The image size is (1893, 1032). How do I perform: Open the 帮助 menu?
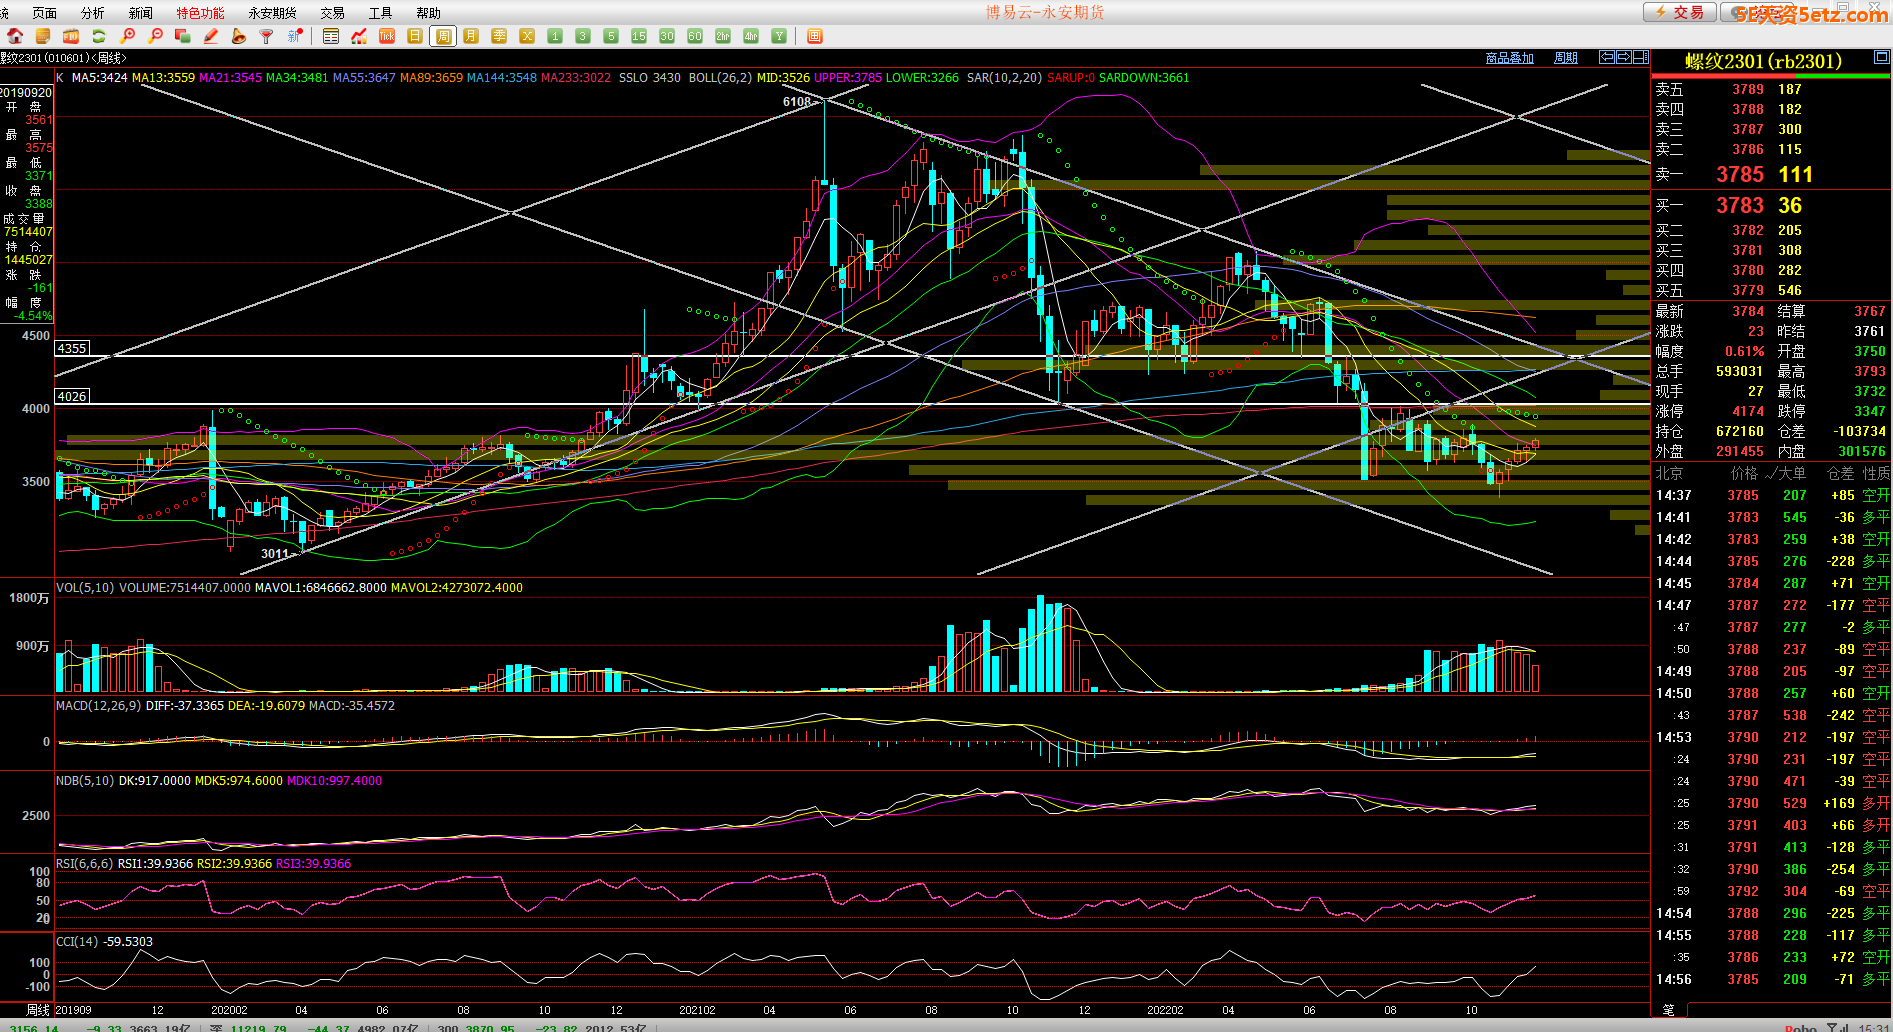coord(428,13)
